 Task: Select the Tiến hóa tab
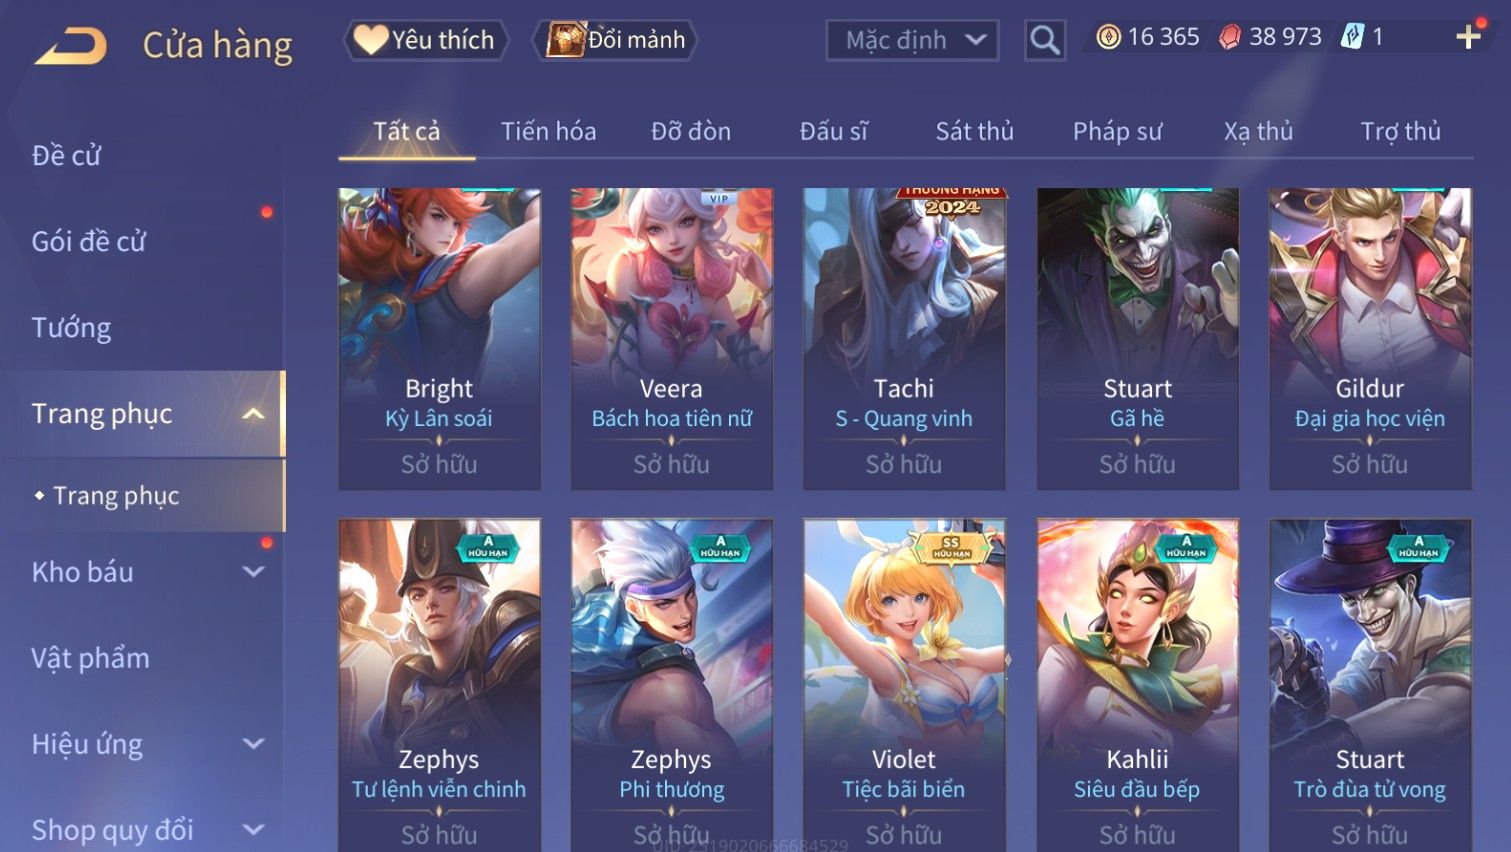[x=548, y=131]
